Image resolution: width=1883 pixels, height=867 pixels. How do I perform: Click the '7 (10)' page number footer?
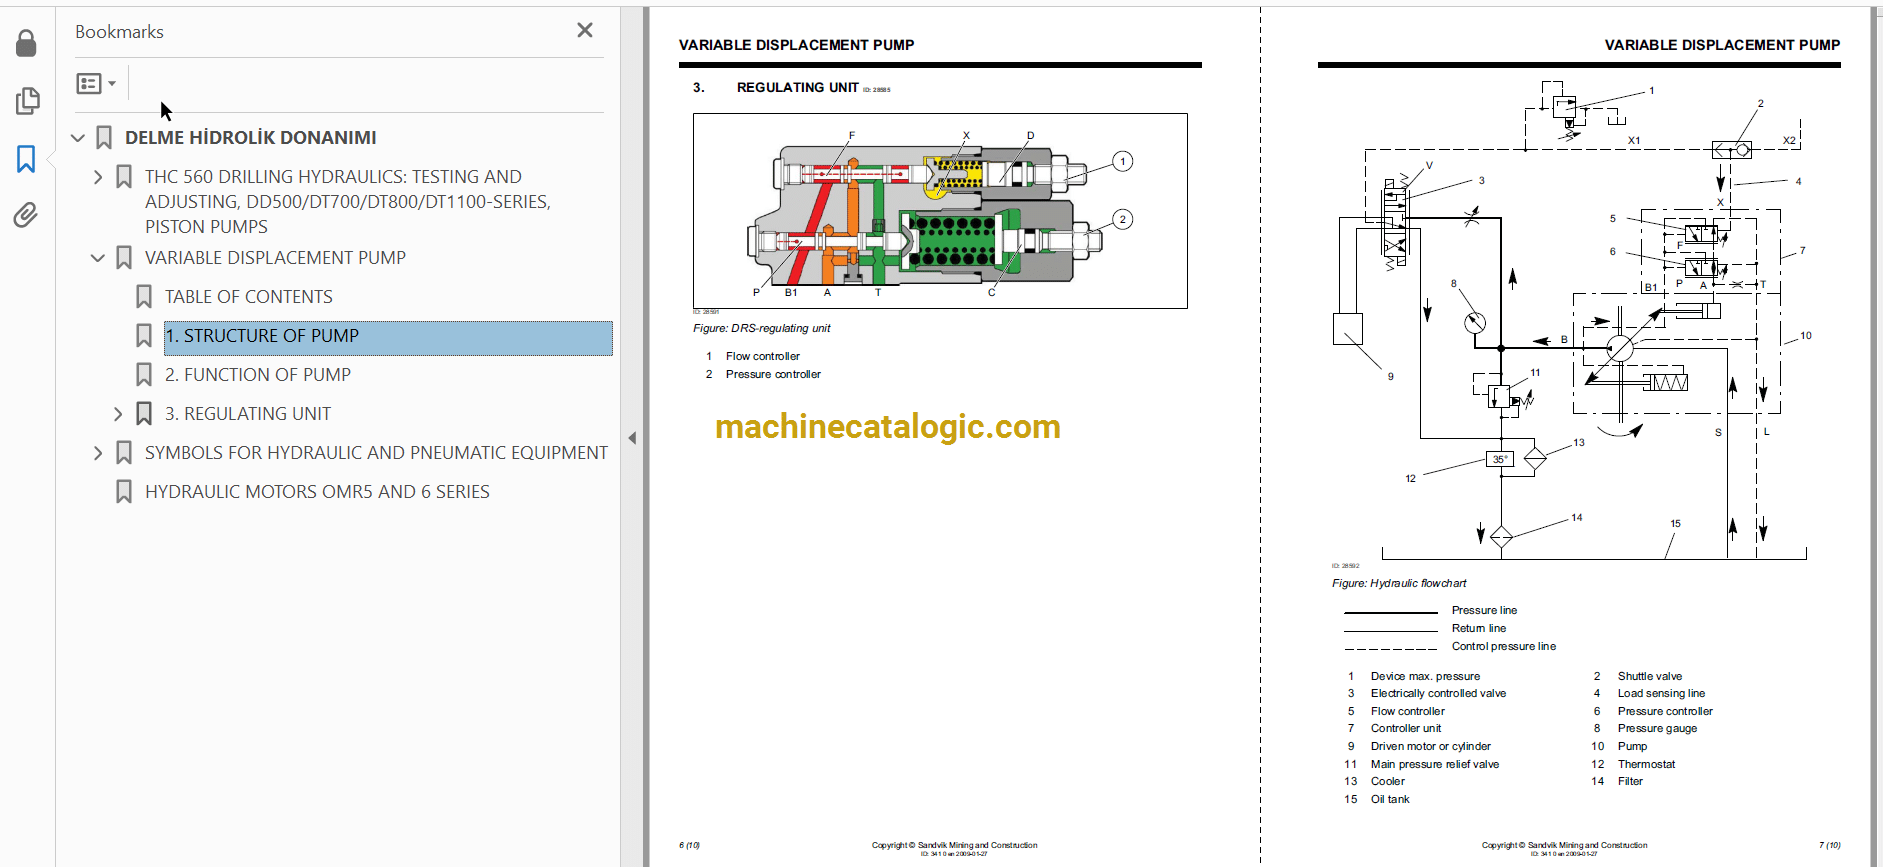(x=1829, y=845)
